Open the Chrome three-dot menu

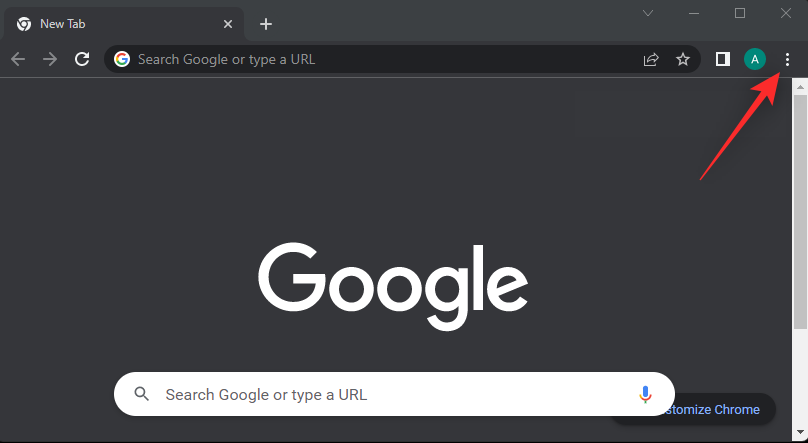[x=787, y=59]
